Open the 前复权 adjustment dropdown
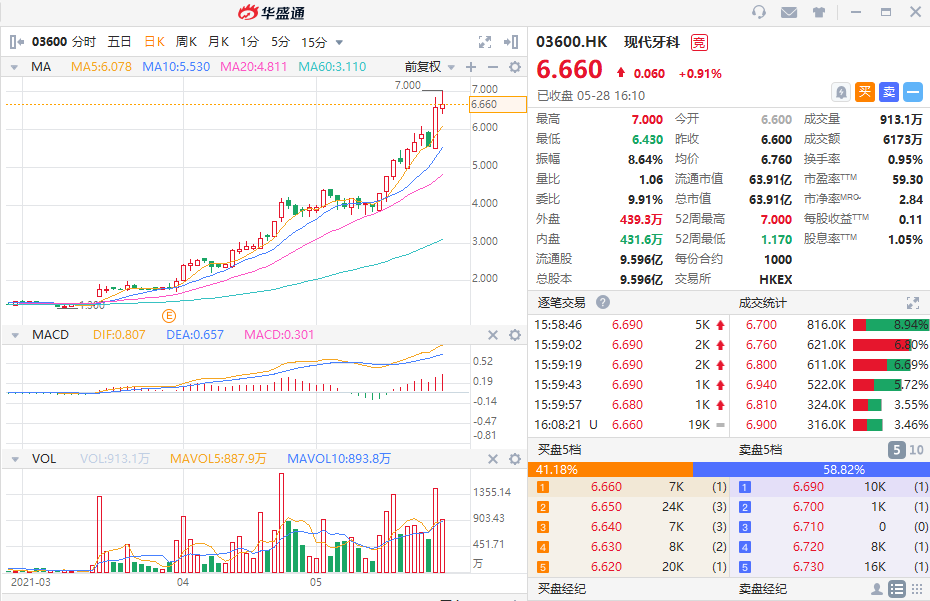The height and width of the screenshot is (601, 930). pos(429,67)
